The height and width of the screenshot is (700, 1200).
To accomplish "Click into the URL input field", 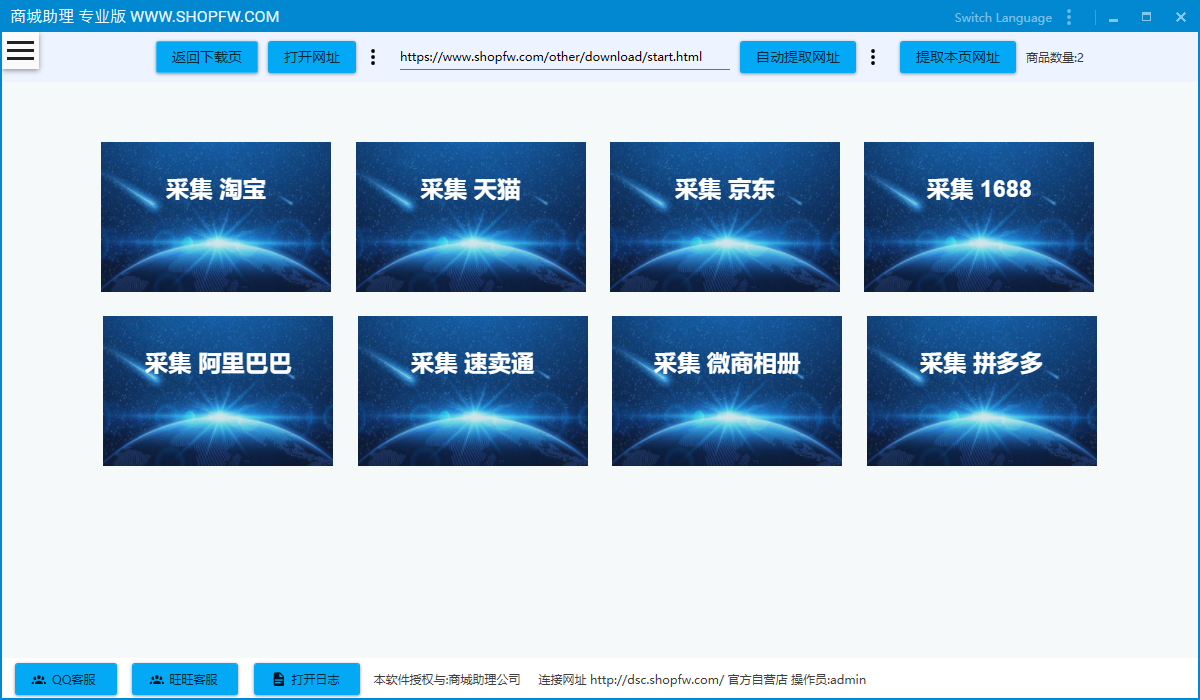I will 564,57.
